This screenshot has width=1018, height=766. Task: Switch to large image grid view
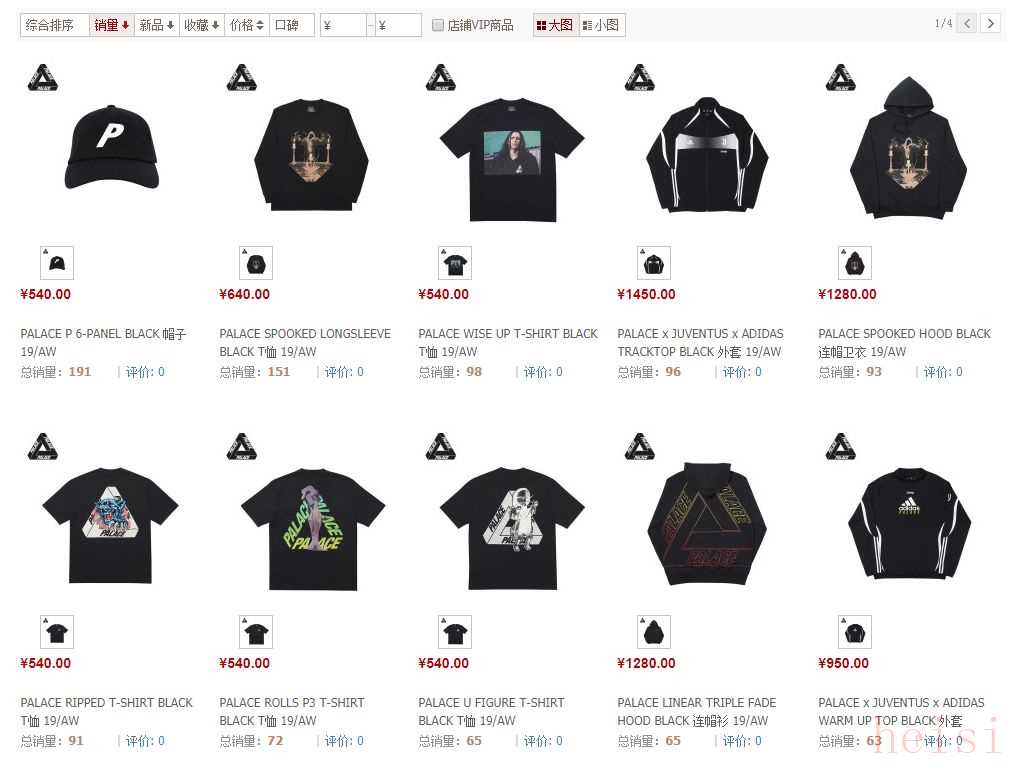555,25
